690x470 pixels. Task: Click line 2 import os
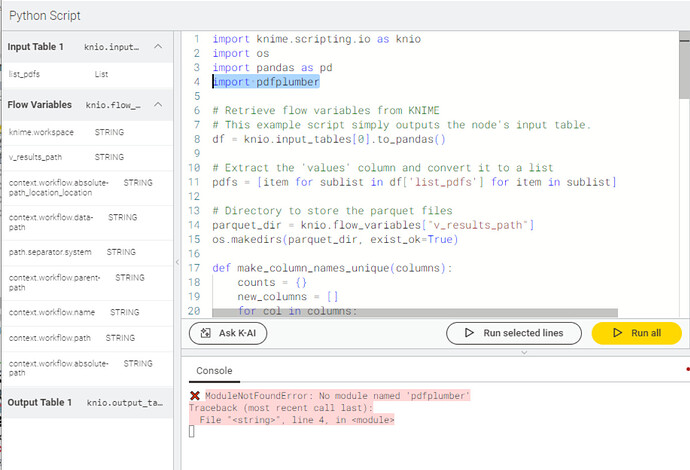241,53
